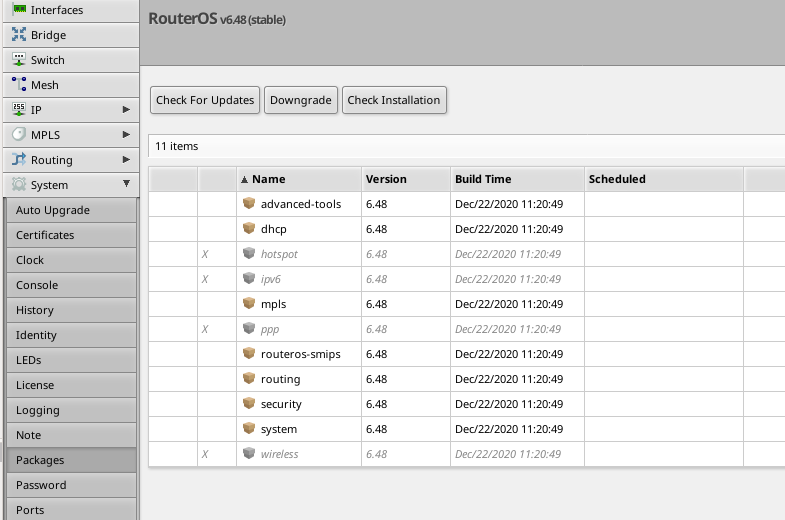Click the system package icon

(x=249, y=428)
